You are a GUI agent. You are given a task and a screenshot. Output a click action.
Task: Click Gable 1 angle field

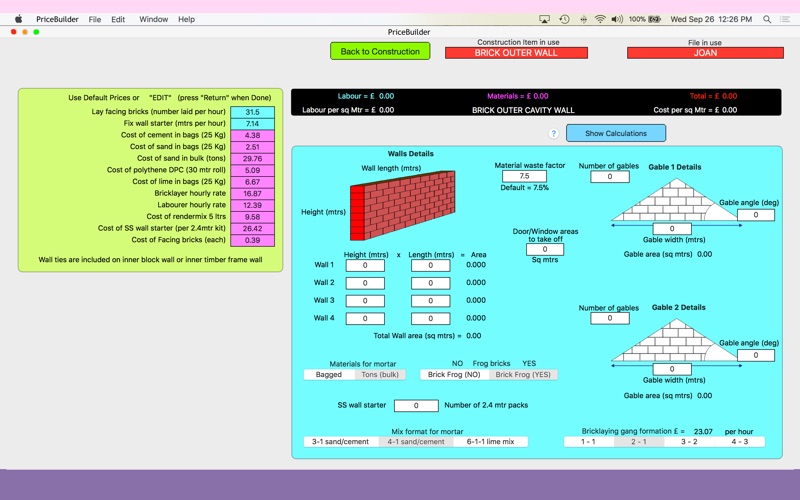click(756, 215)
